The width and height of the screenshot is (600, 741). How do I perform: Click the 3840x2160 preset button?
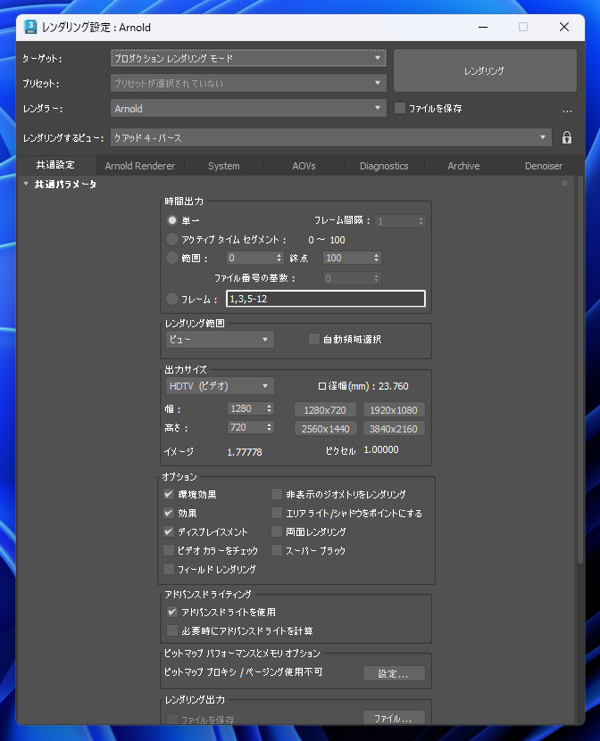394,429
